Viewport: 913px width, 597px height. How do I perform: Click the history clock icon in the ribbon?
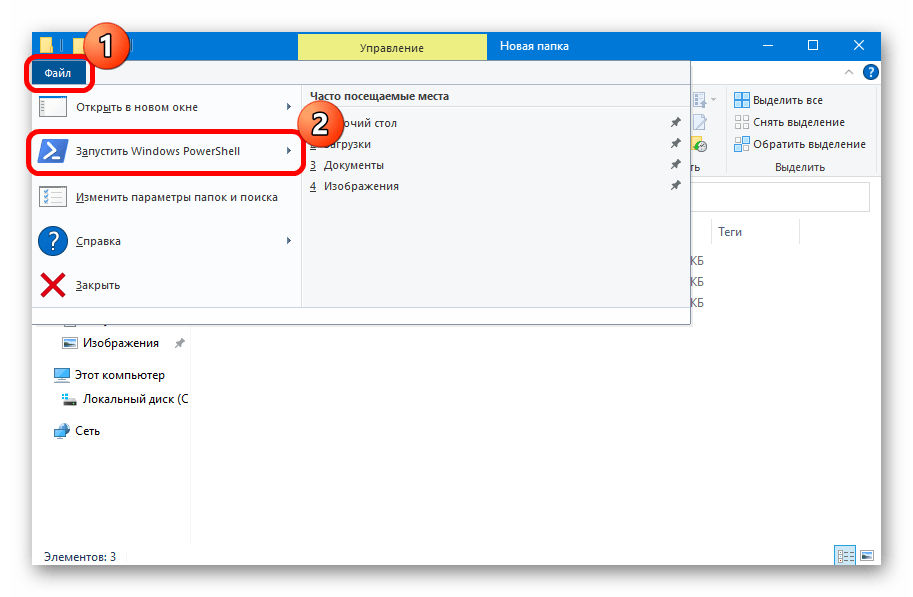tap(699, 144)
